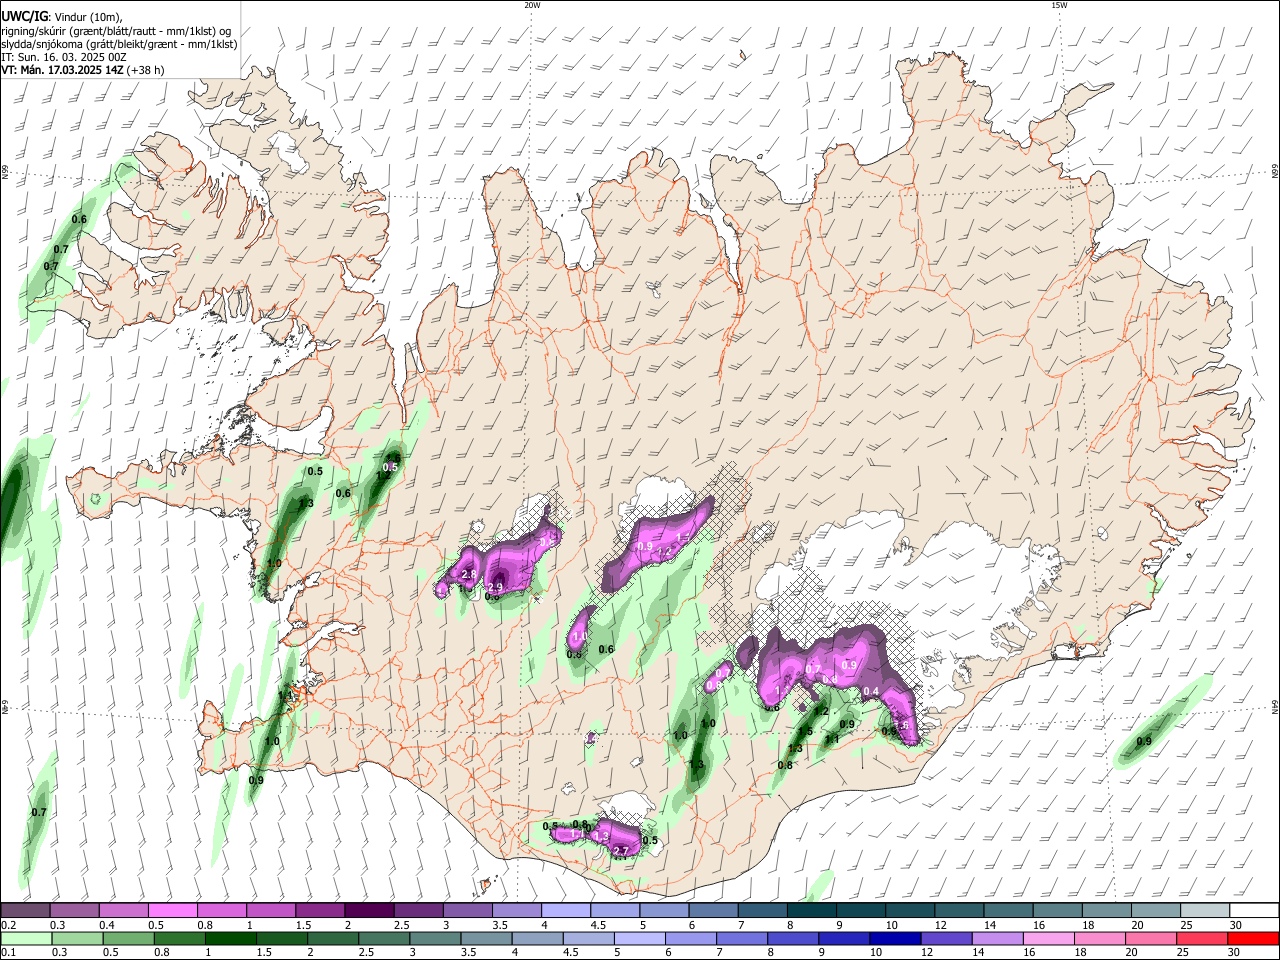Select the navy blue swatch between 10 and 12
The width and height of the screenshot is (1280, 960).
[x=895, y=938]
